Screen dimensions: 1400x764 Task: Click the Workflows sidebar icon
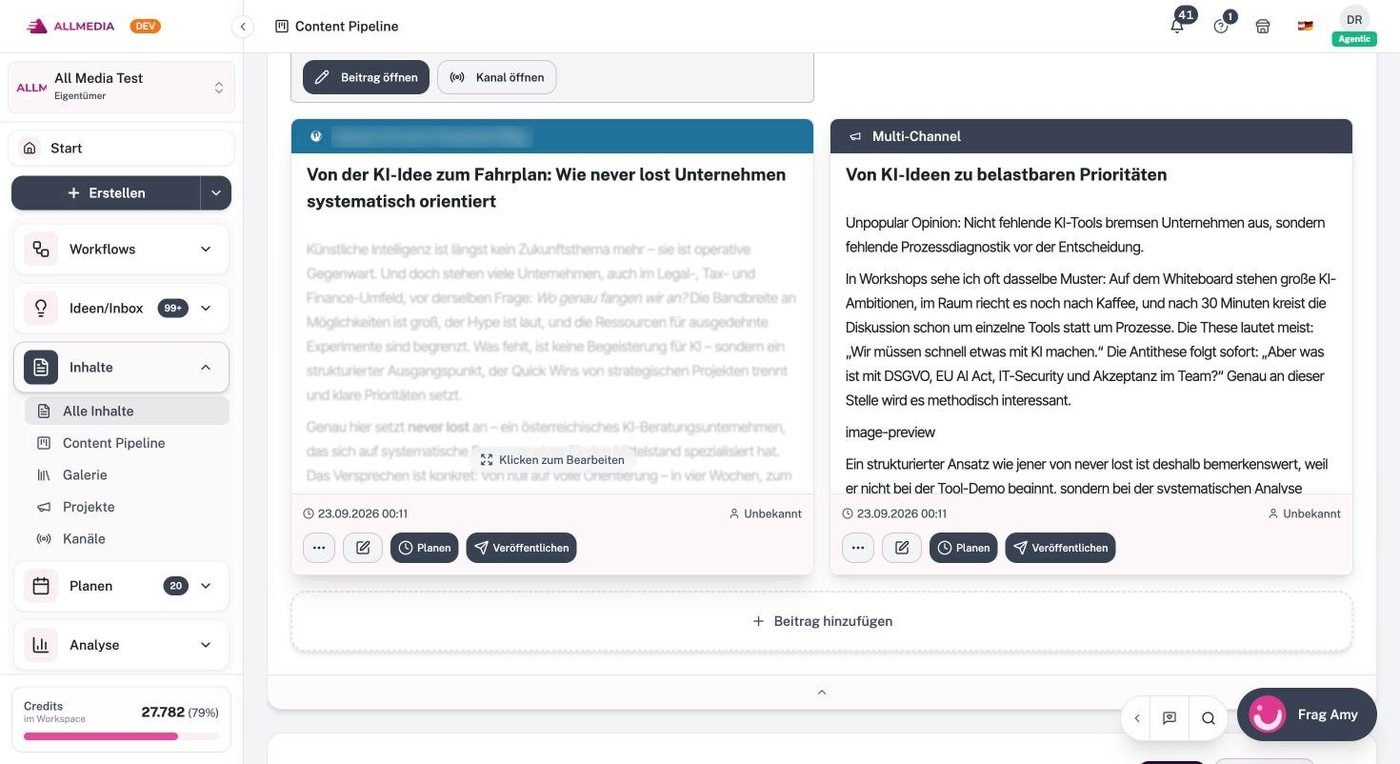coord(41,249)
